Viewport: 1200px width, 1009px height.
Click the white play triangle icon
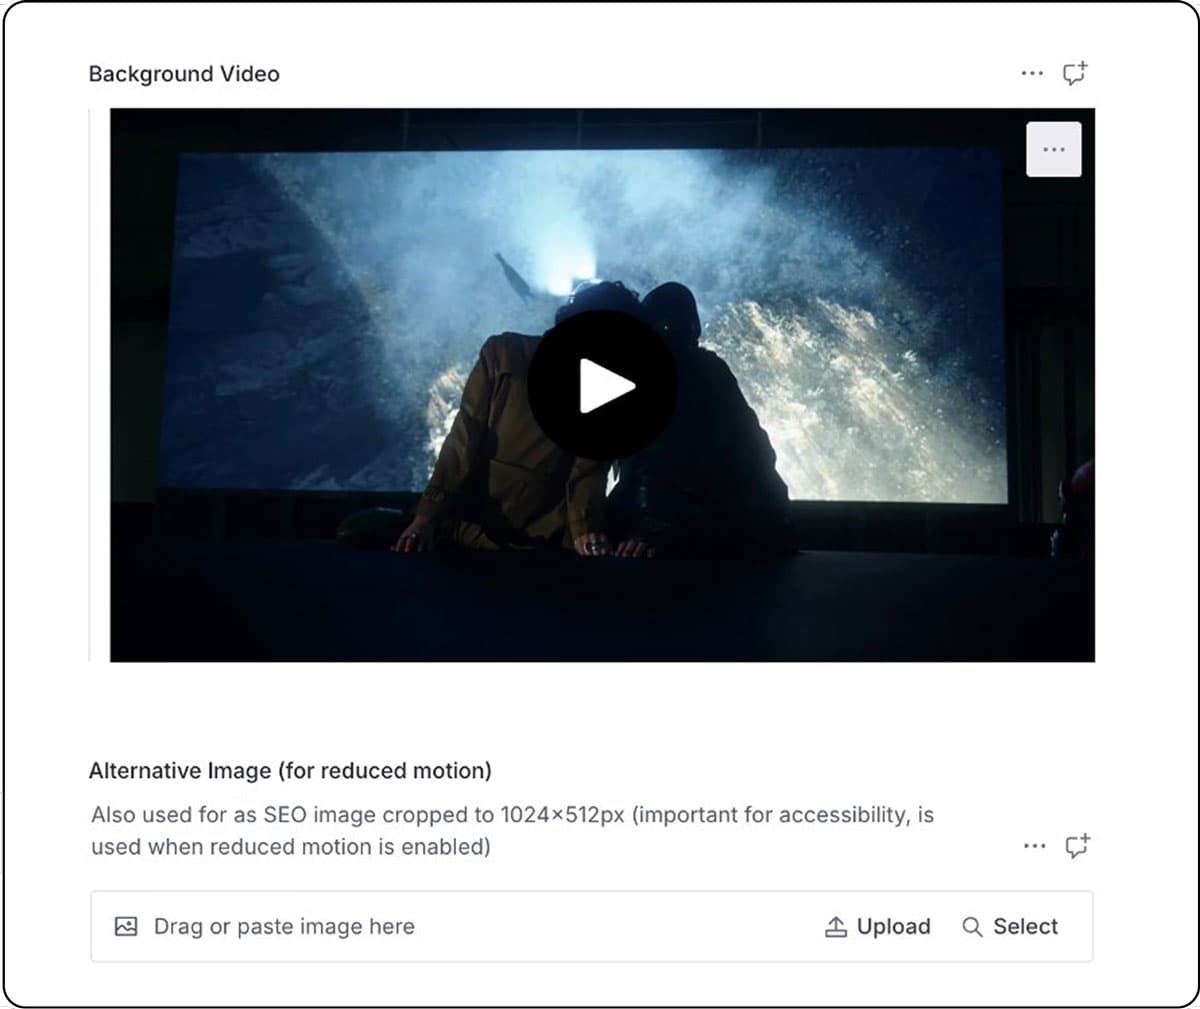point(606,386)
